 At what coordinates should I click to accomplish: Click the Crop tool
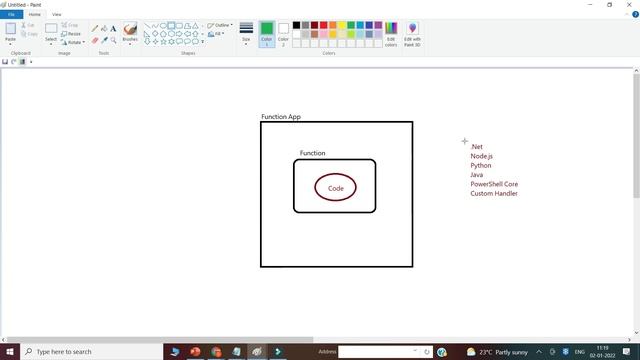69,25
